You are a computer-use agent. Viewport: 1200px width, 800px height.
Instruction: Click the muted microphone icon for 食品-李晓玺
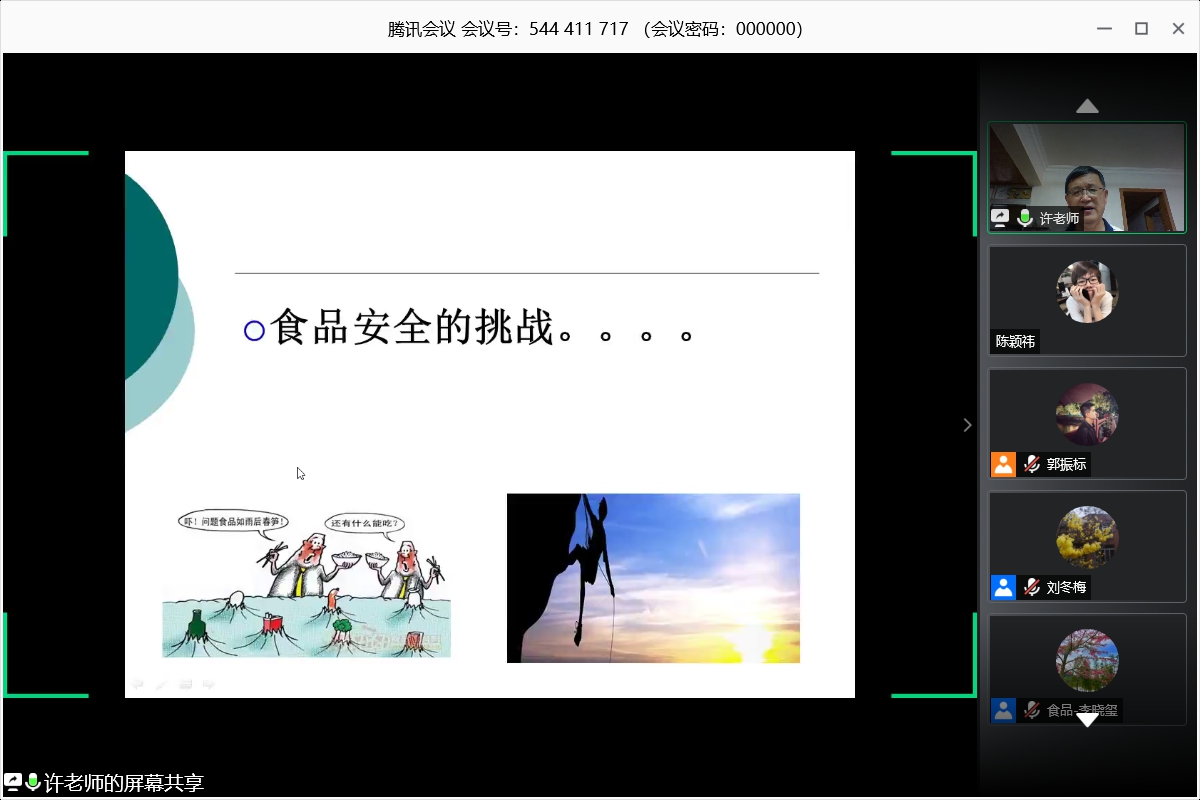[x=1031, y=710]
